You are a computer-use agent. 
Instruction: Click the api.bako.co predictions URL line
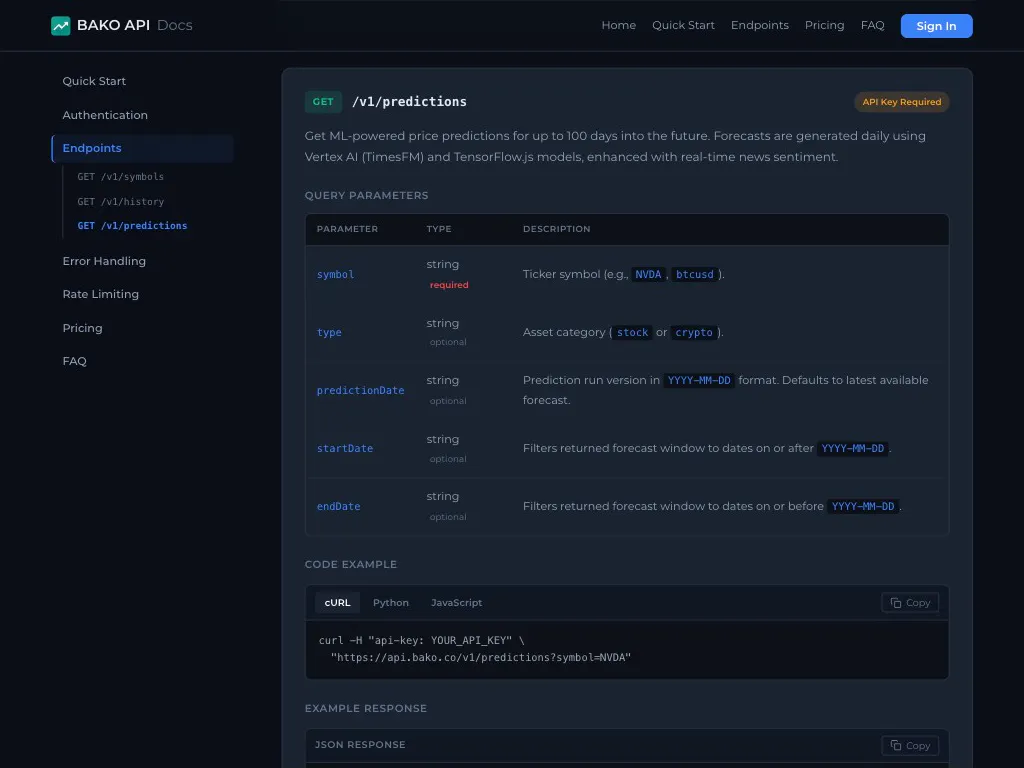click(x=481, y=658)
